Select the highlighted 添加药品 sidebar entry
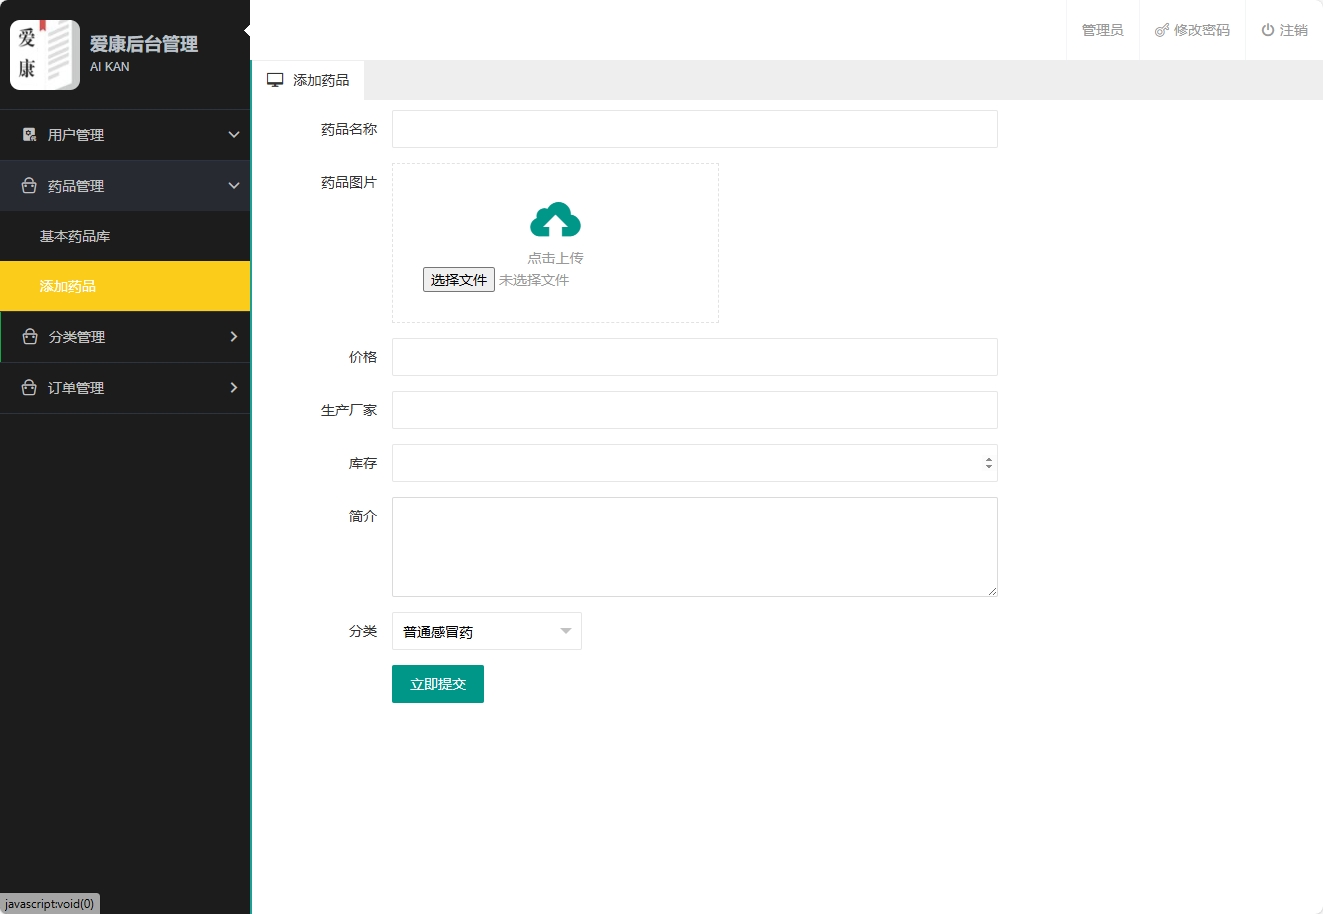This screenshot has width=1323, height=914. click(x=68, y=287)
